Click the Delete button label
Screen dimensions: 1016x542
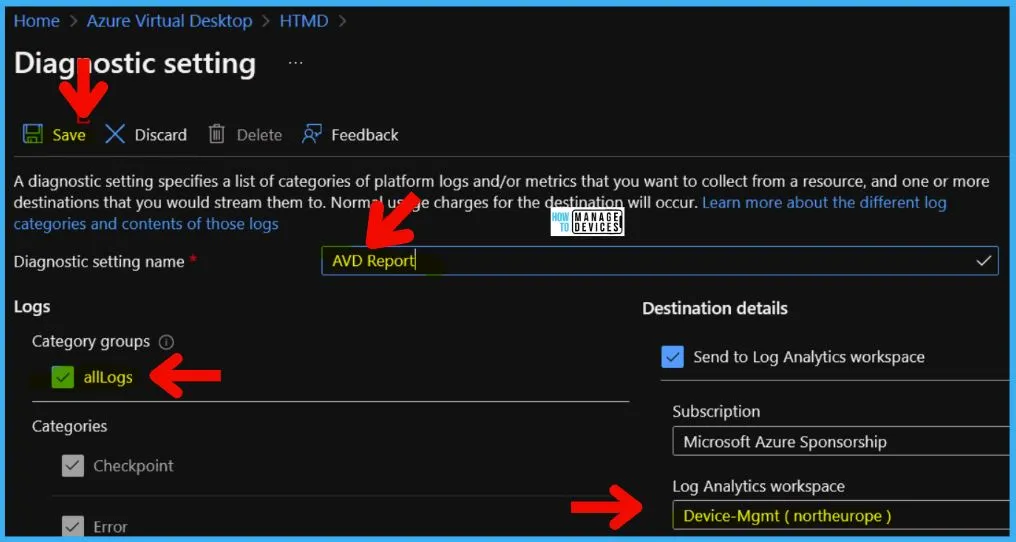pyautogui.click(x=259, y=135)
